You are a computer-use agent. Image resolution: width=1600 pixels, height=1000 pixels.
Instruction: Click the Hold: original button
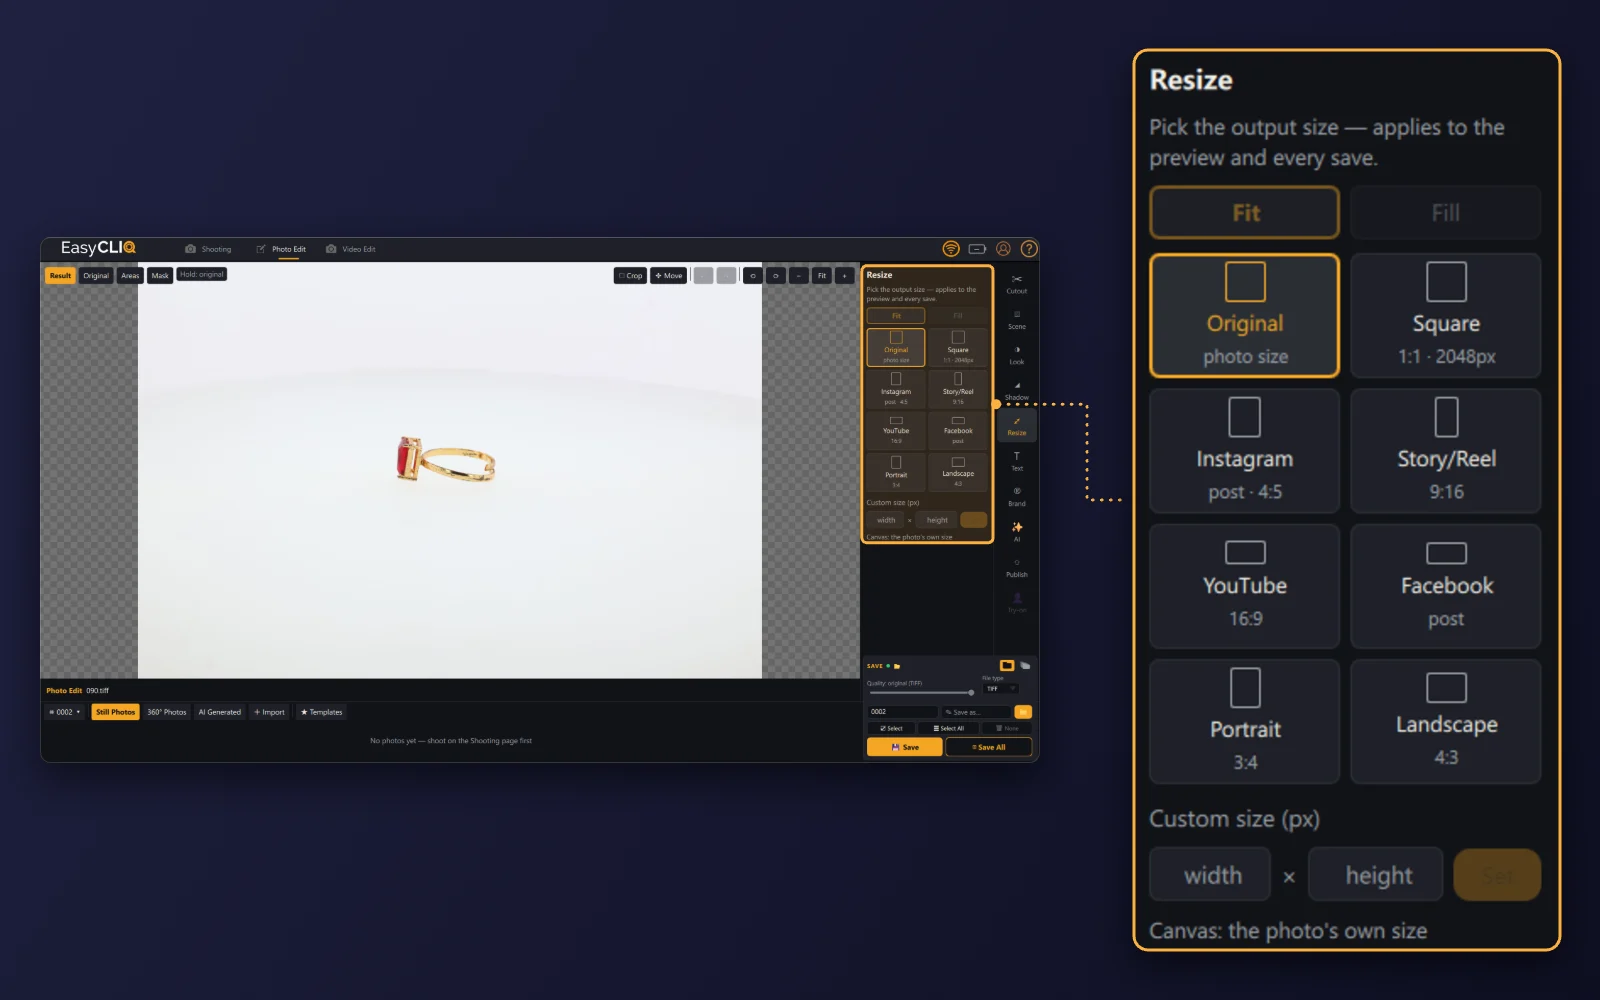[x=202, y=274]
